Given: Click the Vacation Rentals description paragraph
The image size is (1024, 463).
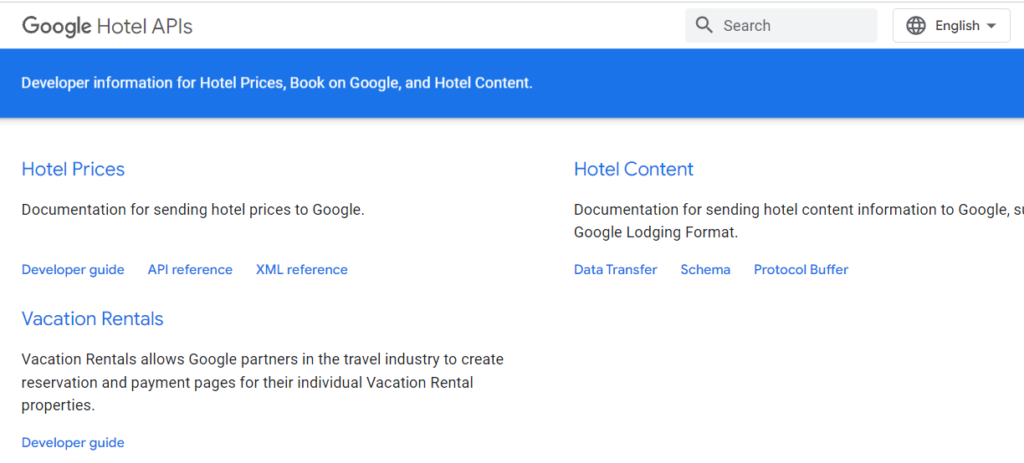Looking at the screenshot, I should [262, 382].
